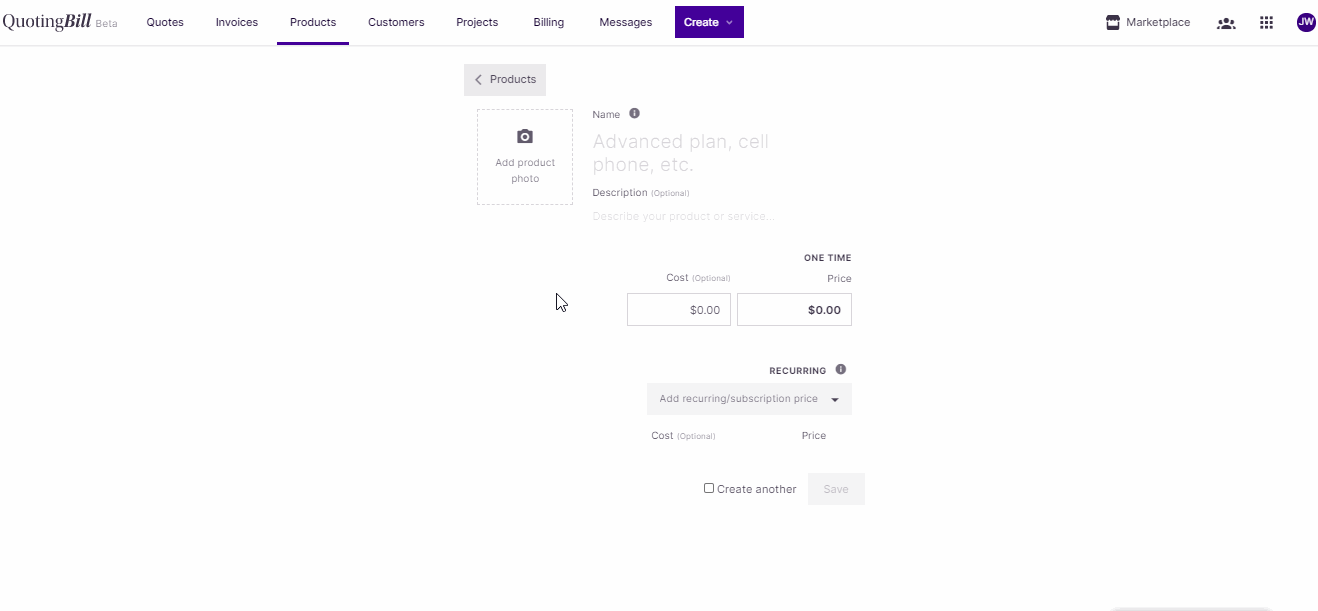The image size is (1318, 611).
Task: Open the Marketplace link
Action: 1148,22
